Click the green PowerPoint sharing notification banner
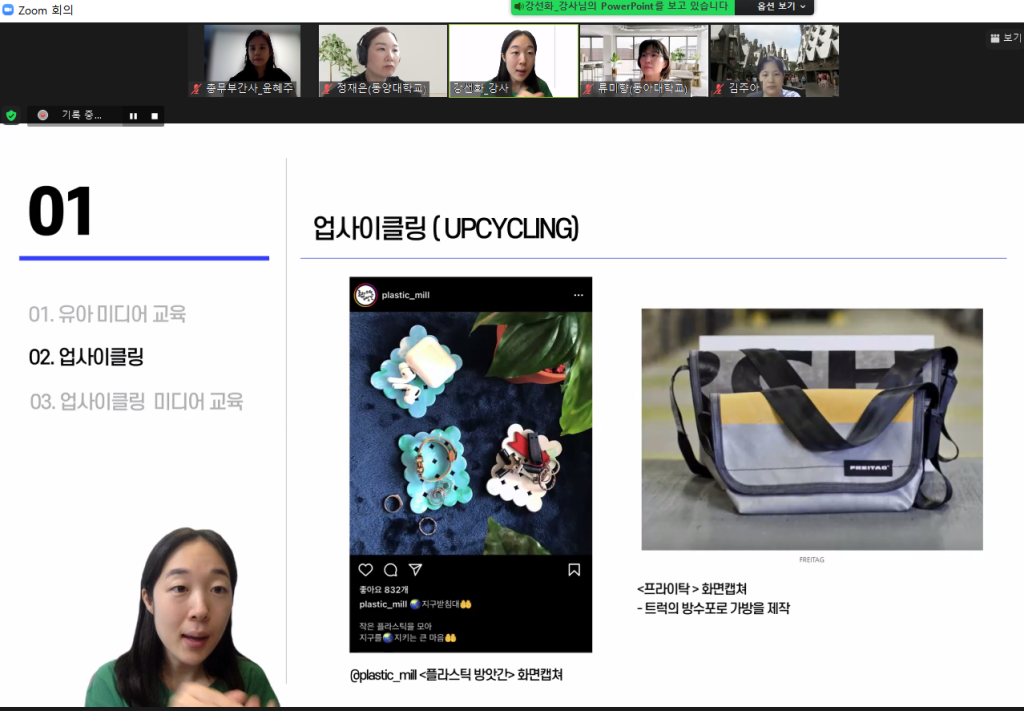The height and width of the screenshot is (711, 1024). coord(623,7)
